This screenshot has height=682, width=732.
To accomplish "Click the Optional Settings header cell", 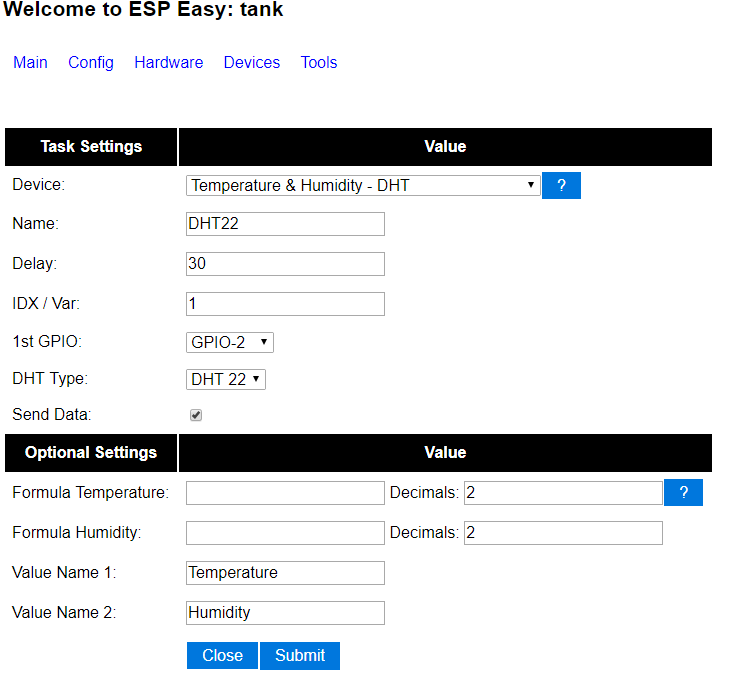I will [x=91, y=452].
